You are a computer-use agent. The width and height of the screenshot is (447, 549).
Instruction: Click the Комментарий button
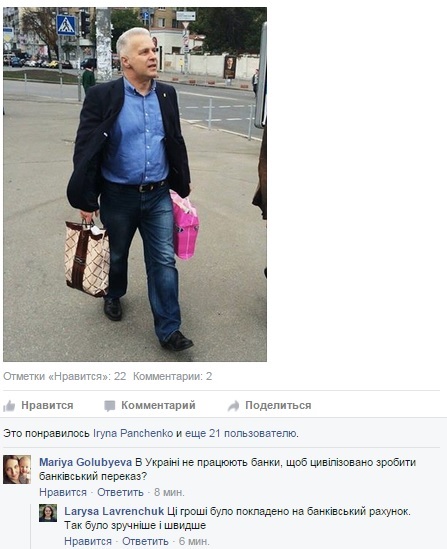158,405
